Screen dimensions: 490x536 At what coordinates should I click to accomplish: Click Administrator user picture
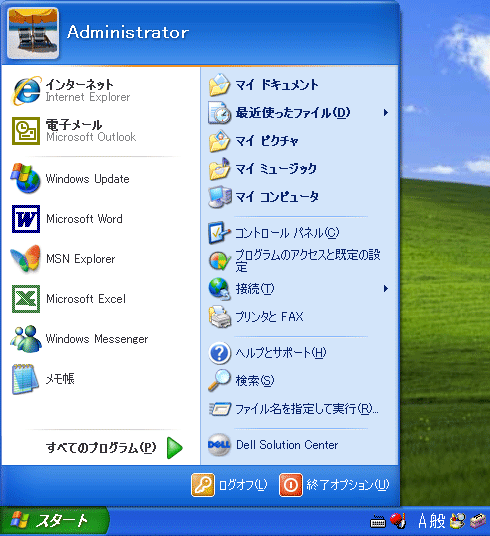(33, 33)
